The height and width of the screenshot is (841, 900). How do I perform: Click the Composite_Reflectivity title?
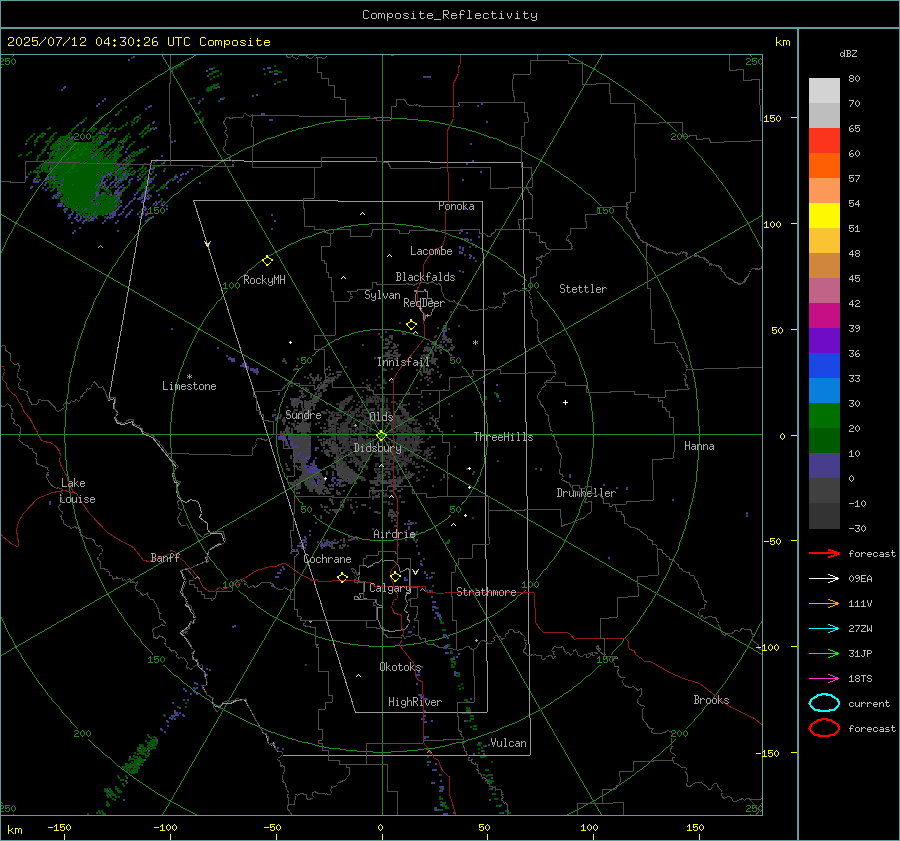coord(449,15)
